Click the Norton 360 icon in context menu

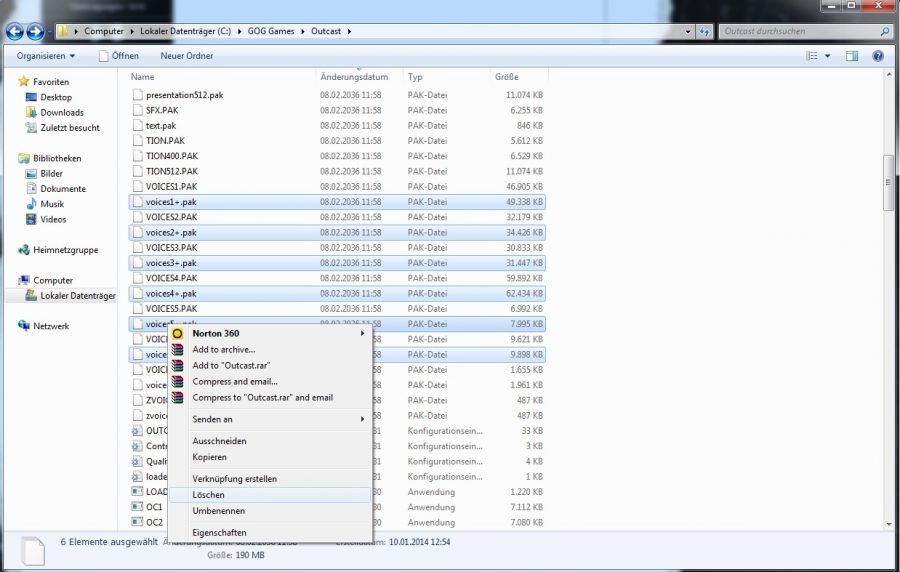click(178, 333)
